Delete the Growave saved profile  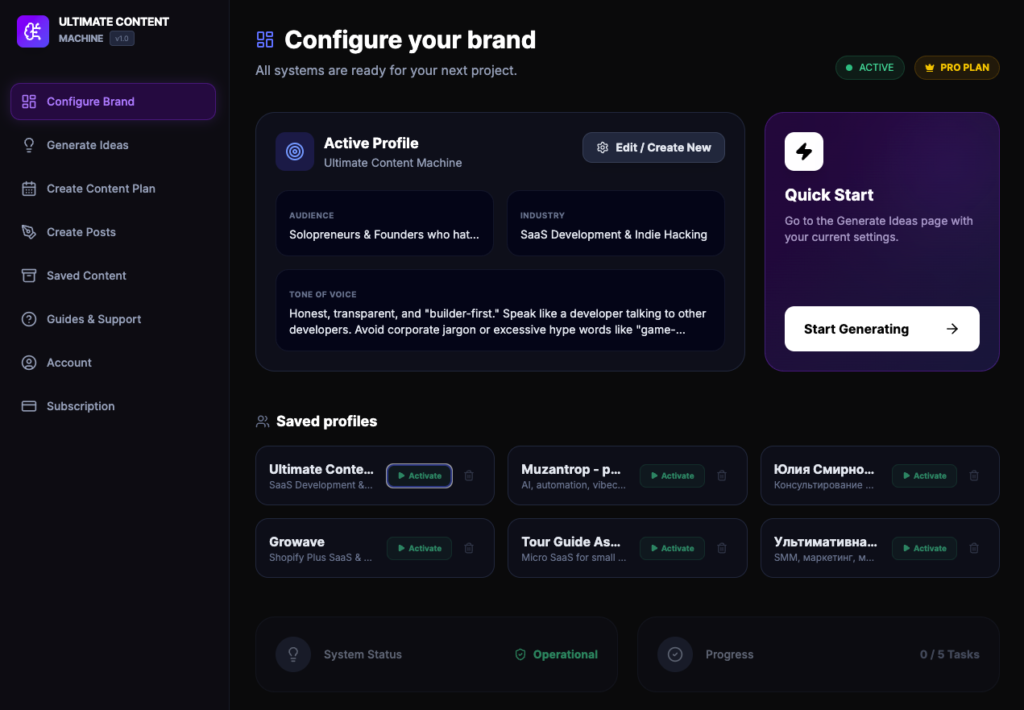tap(469, 548)
